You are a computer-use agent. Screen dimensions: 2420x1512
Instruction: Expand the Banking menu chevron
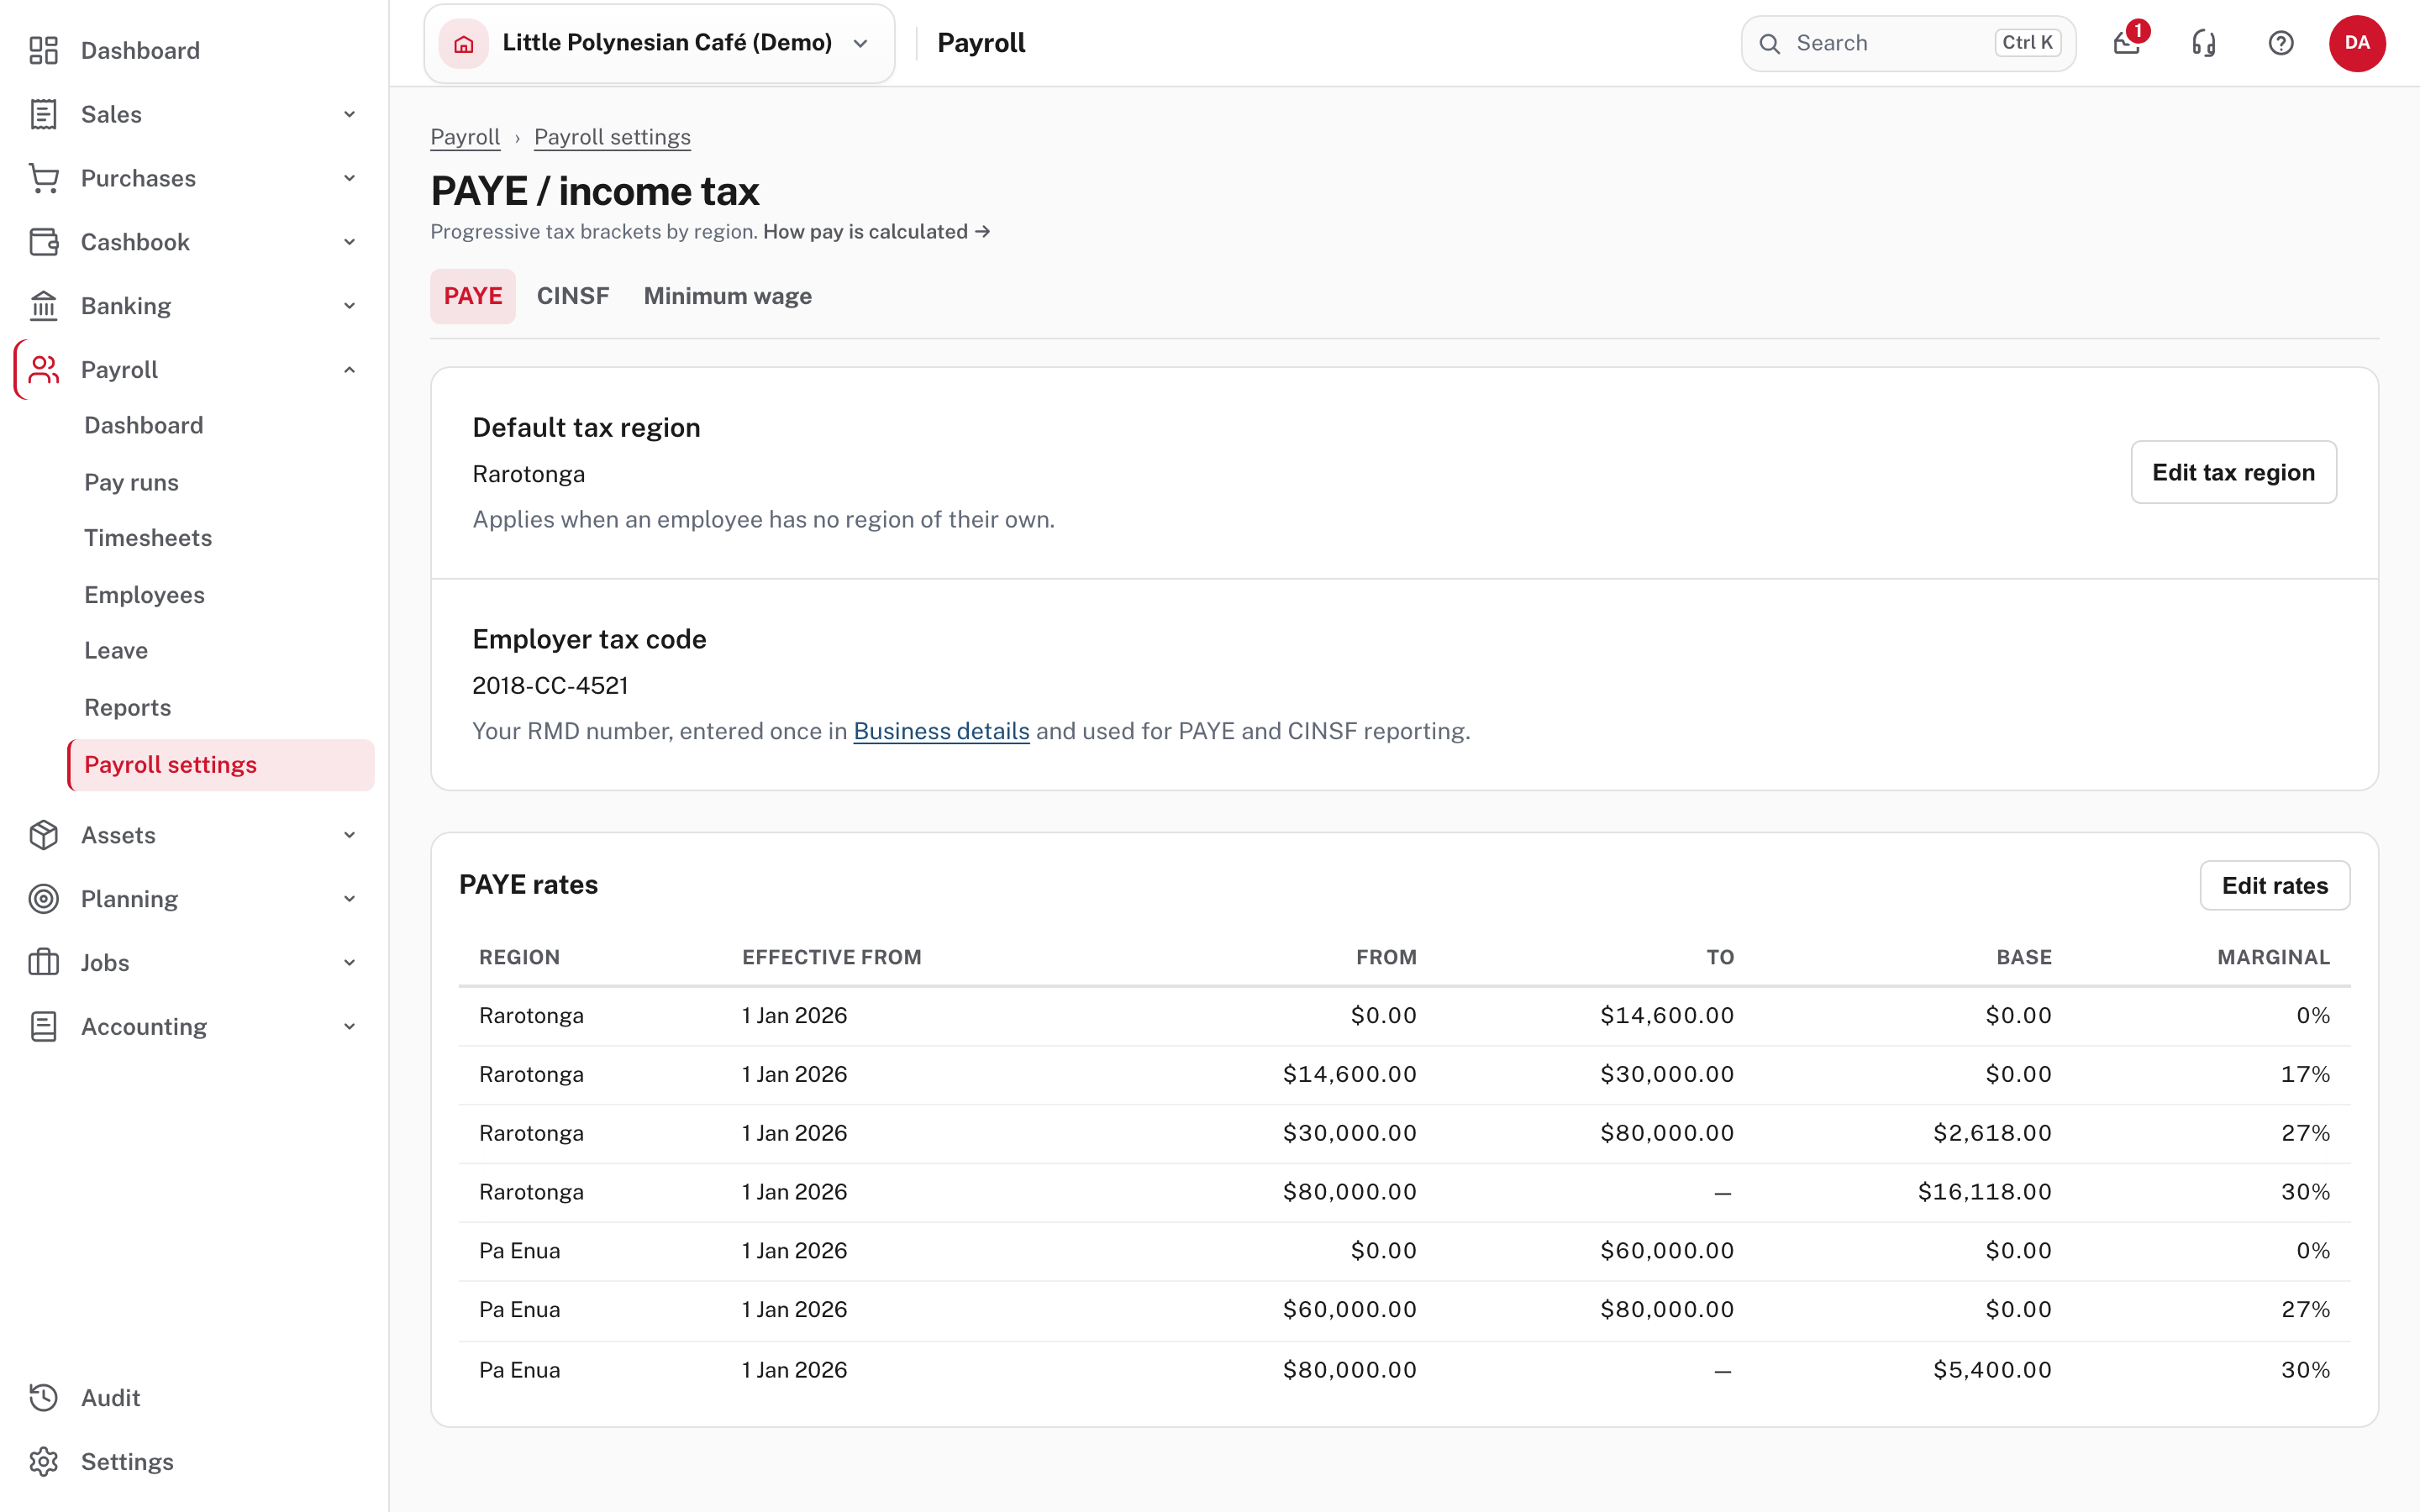[x=349, y=306]
